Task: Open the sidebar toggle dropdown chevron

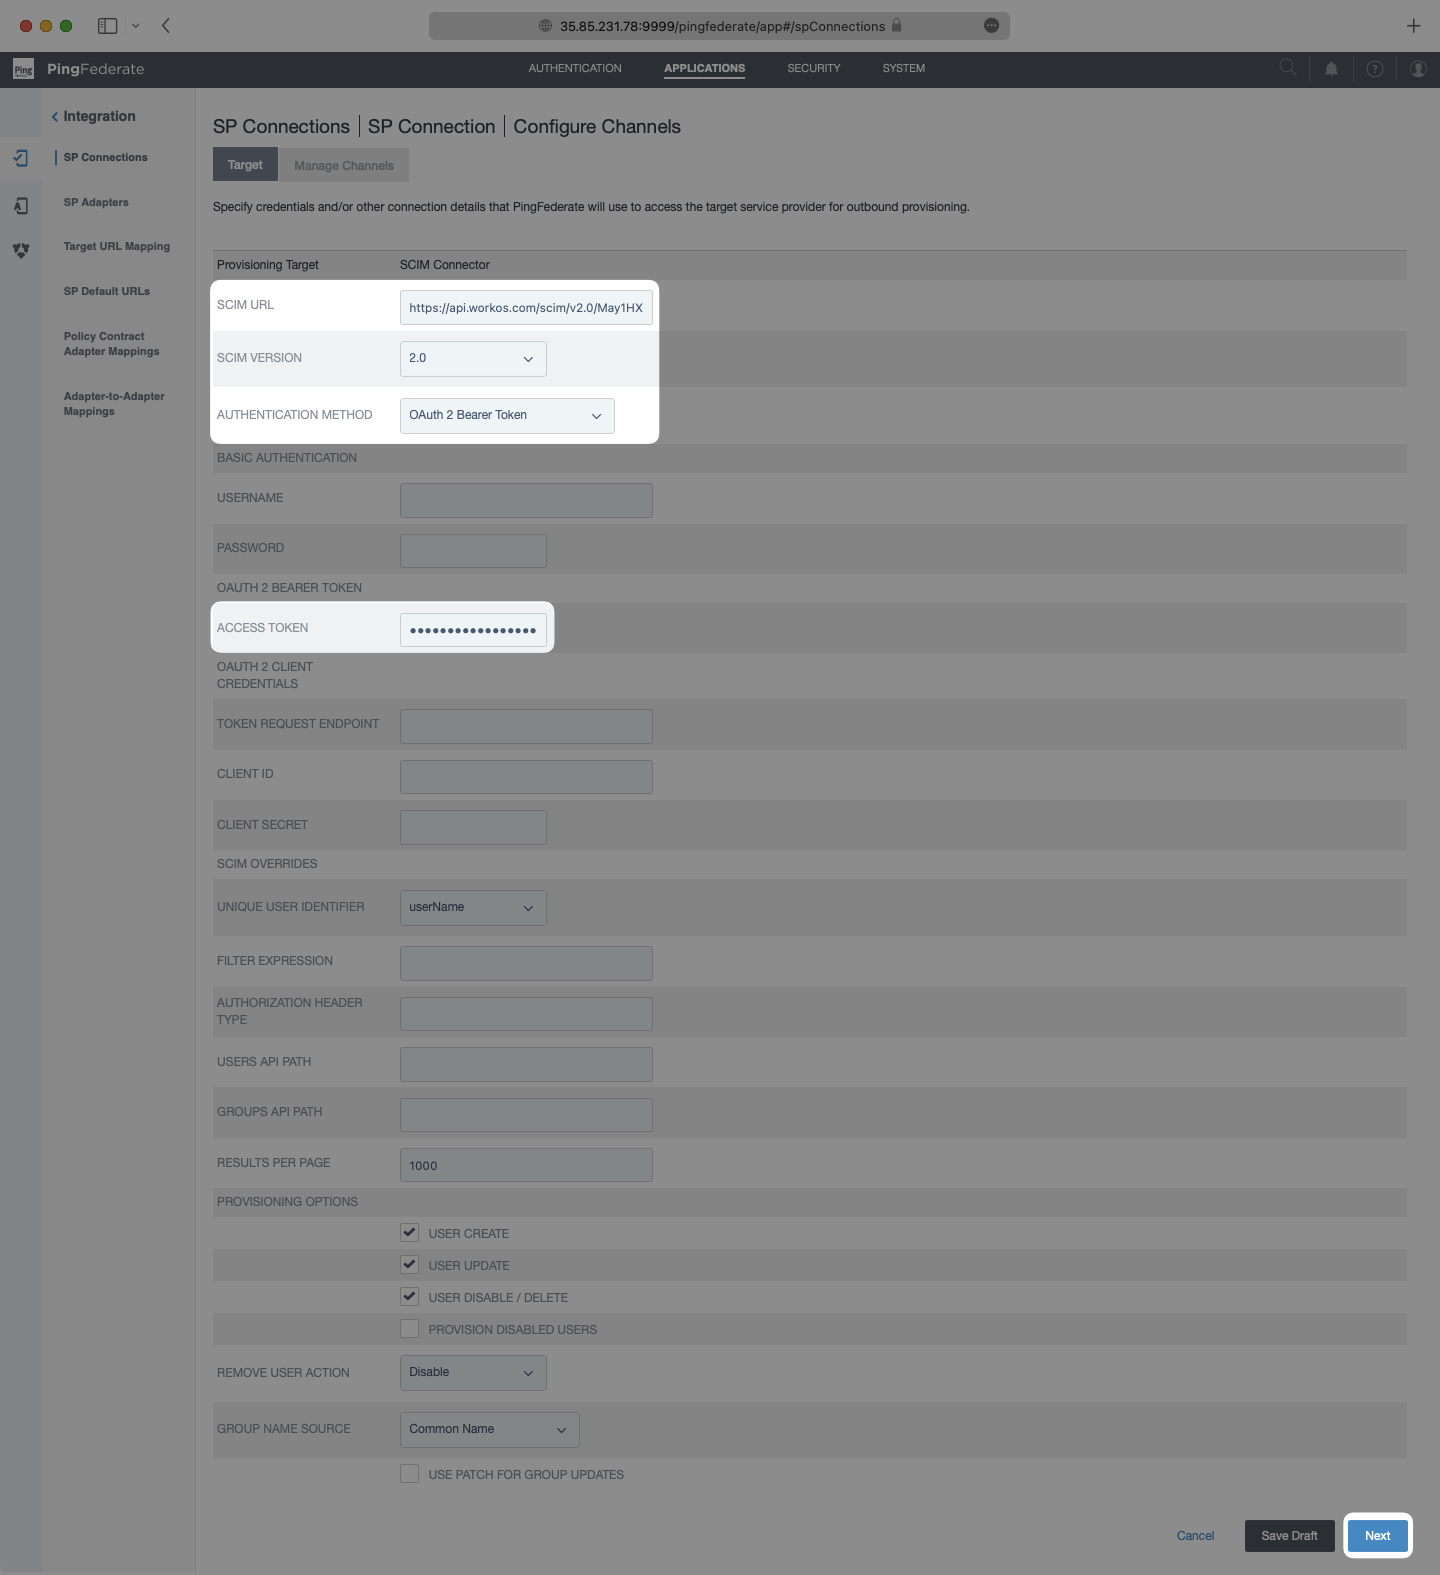Action: pos(136,26)
